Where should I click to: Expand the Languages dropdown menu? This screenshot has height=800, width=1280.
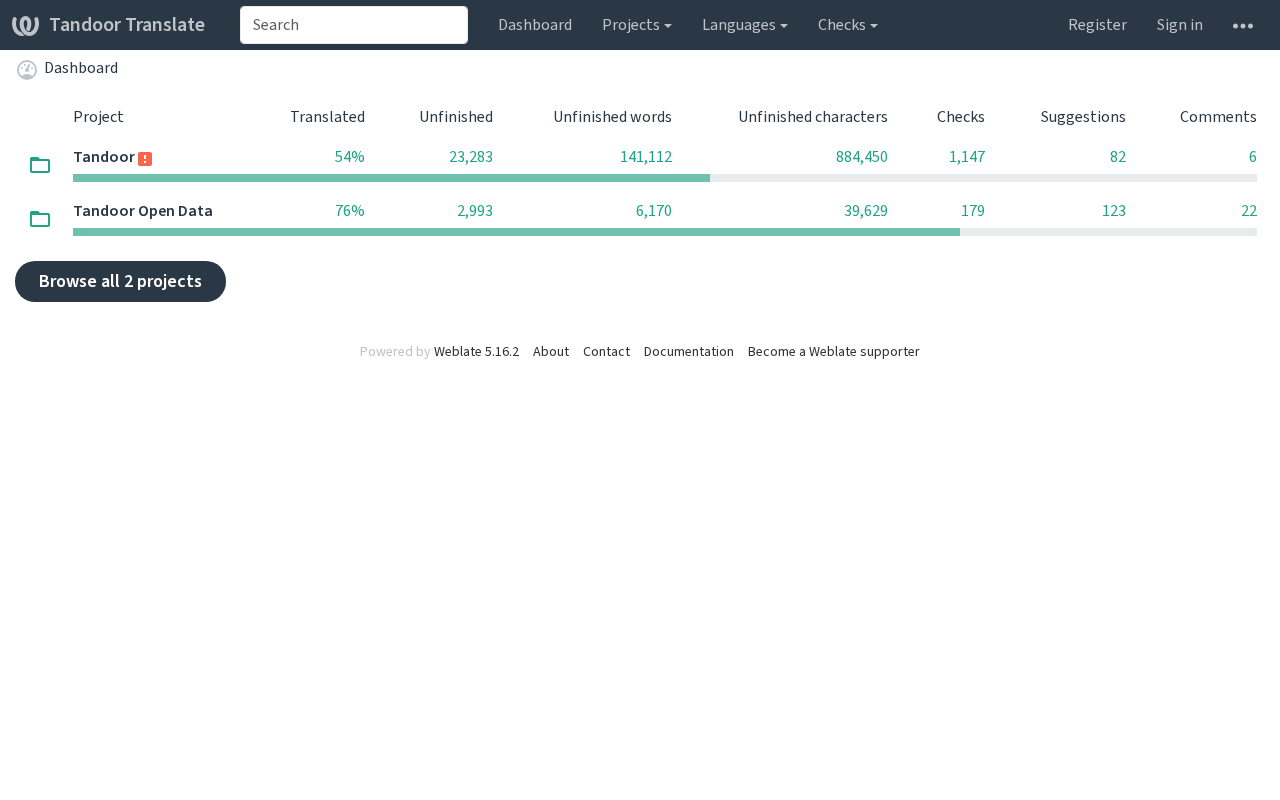pos(744,25)
